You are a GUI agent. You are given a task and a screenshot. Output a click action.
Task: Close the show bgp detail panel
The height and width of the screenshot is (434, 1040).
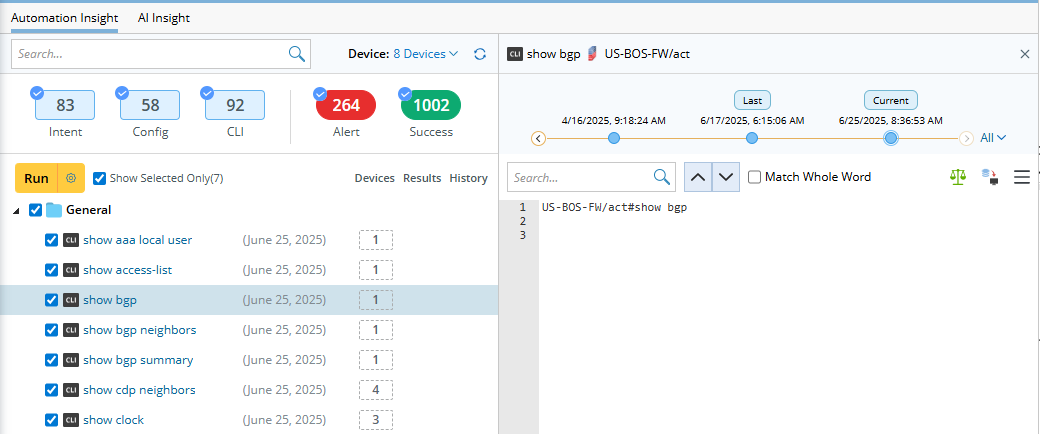tap(1025, 54)
